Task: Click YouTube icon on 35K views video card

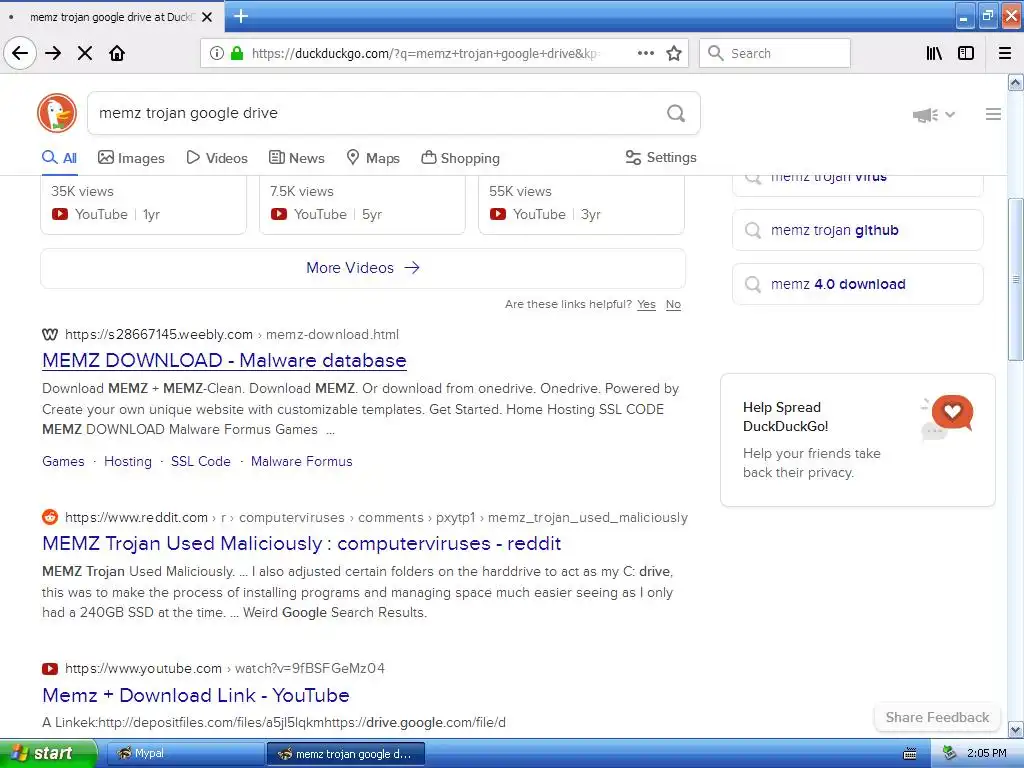Action: (x=59, y=214)
